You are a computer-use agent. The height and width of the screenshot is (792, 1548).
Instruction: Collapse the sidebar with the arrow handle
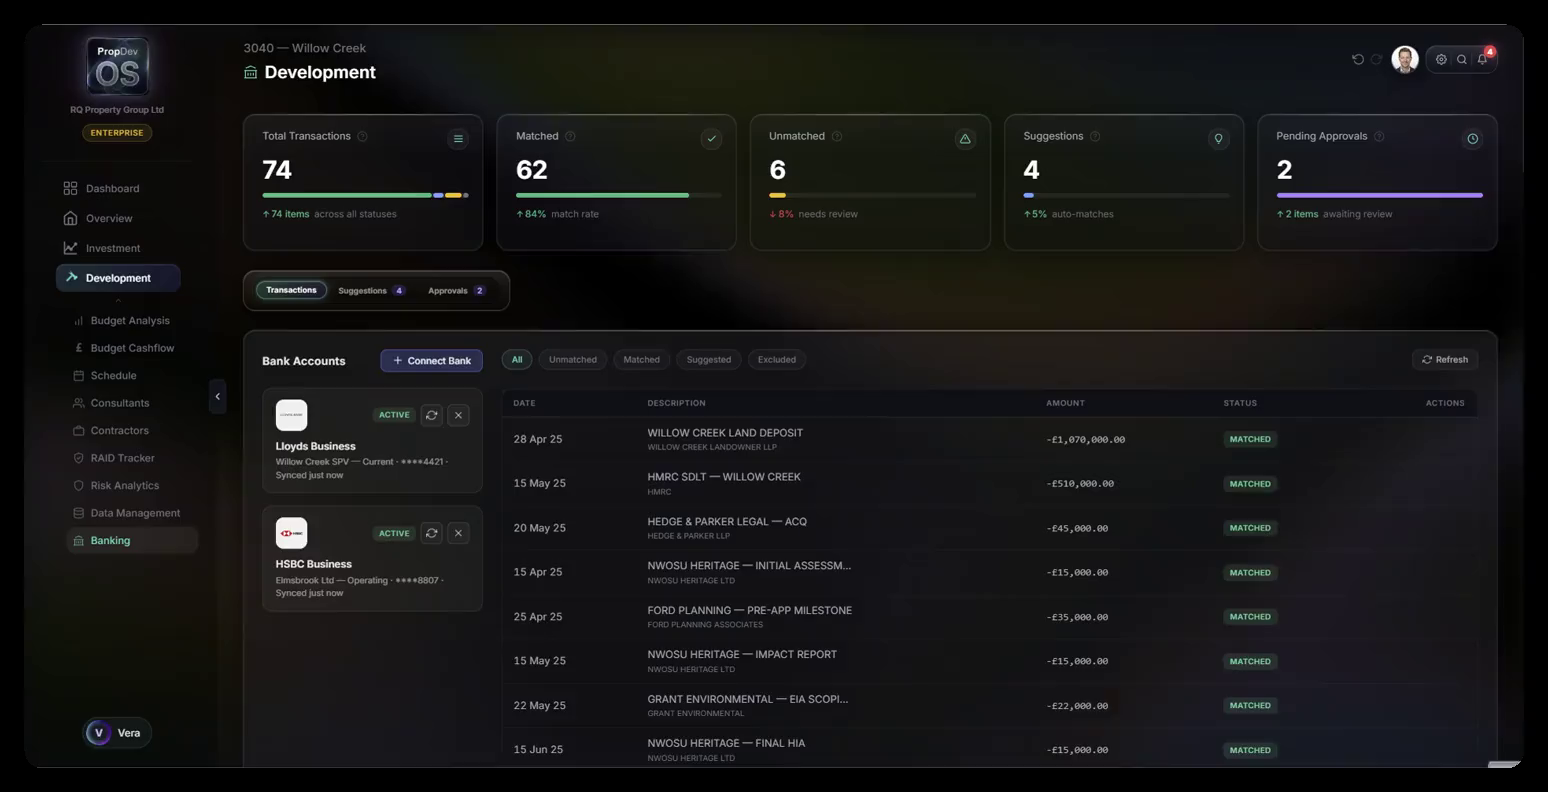pos(217,397)
